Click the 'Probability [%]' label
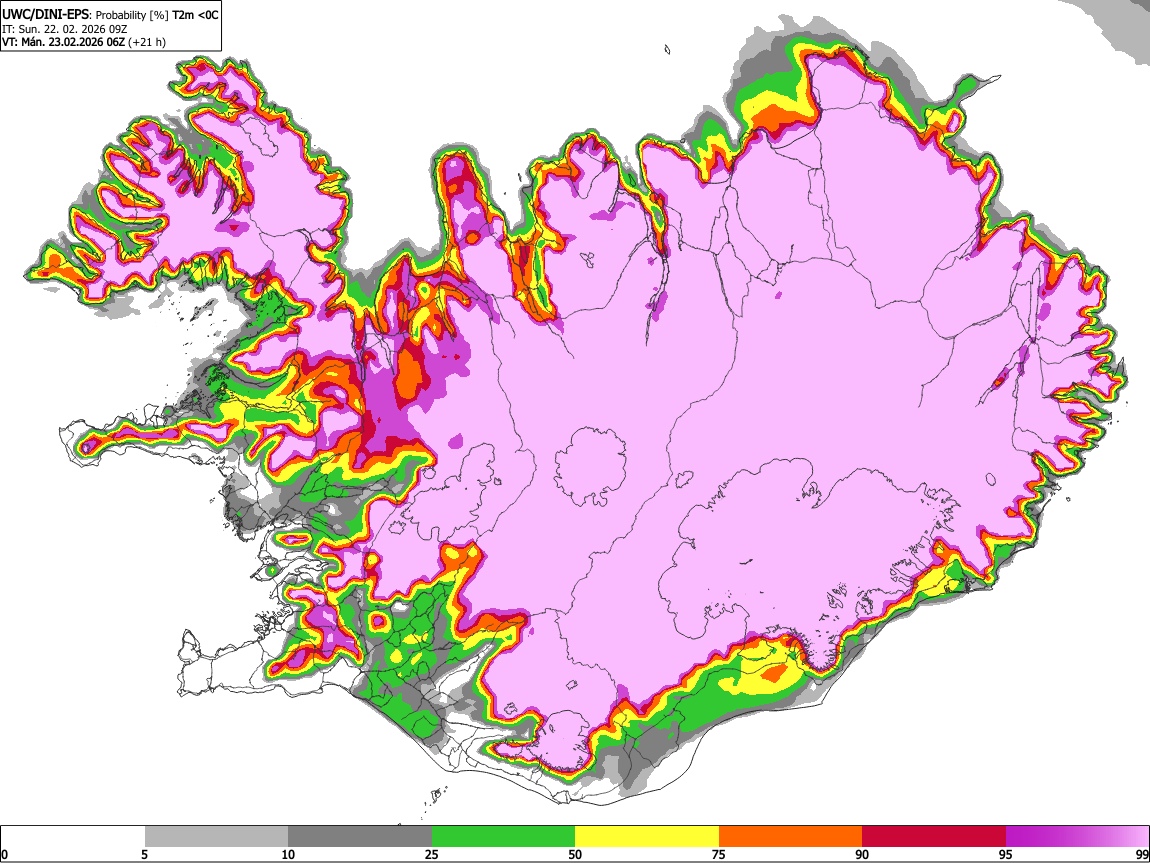The image size is (1150, 863). 132,15
